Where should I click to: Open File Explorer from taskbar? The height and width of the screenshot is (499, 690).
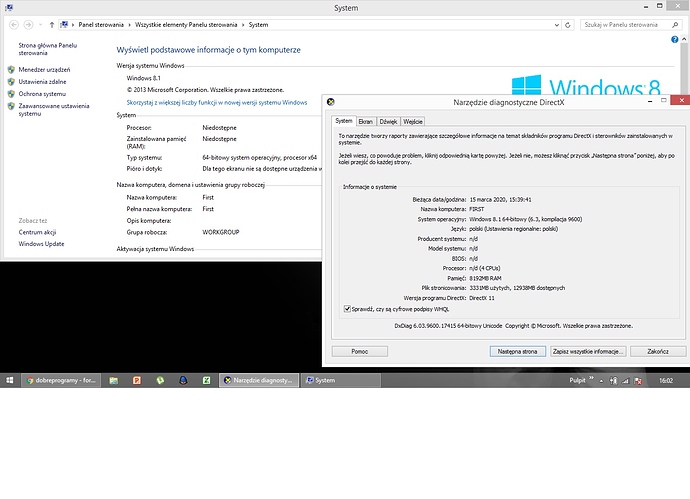point(114,381)
